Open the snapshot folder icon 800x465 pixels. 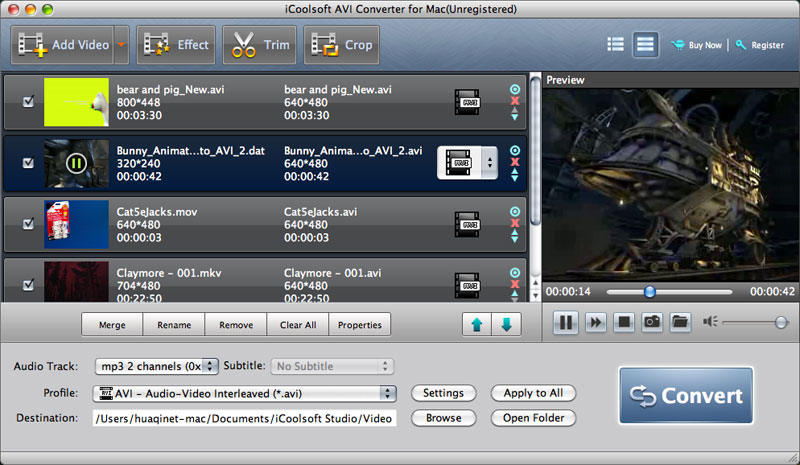[680, 322]
